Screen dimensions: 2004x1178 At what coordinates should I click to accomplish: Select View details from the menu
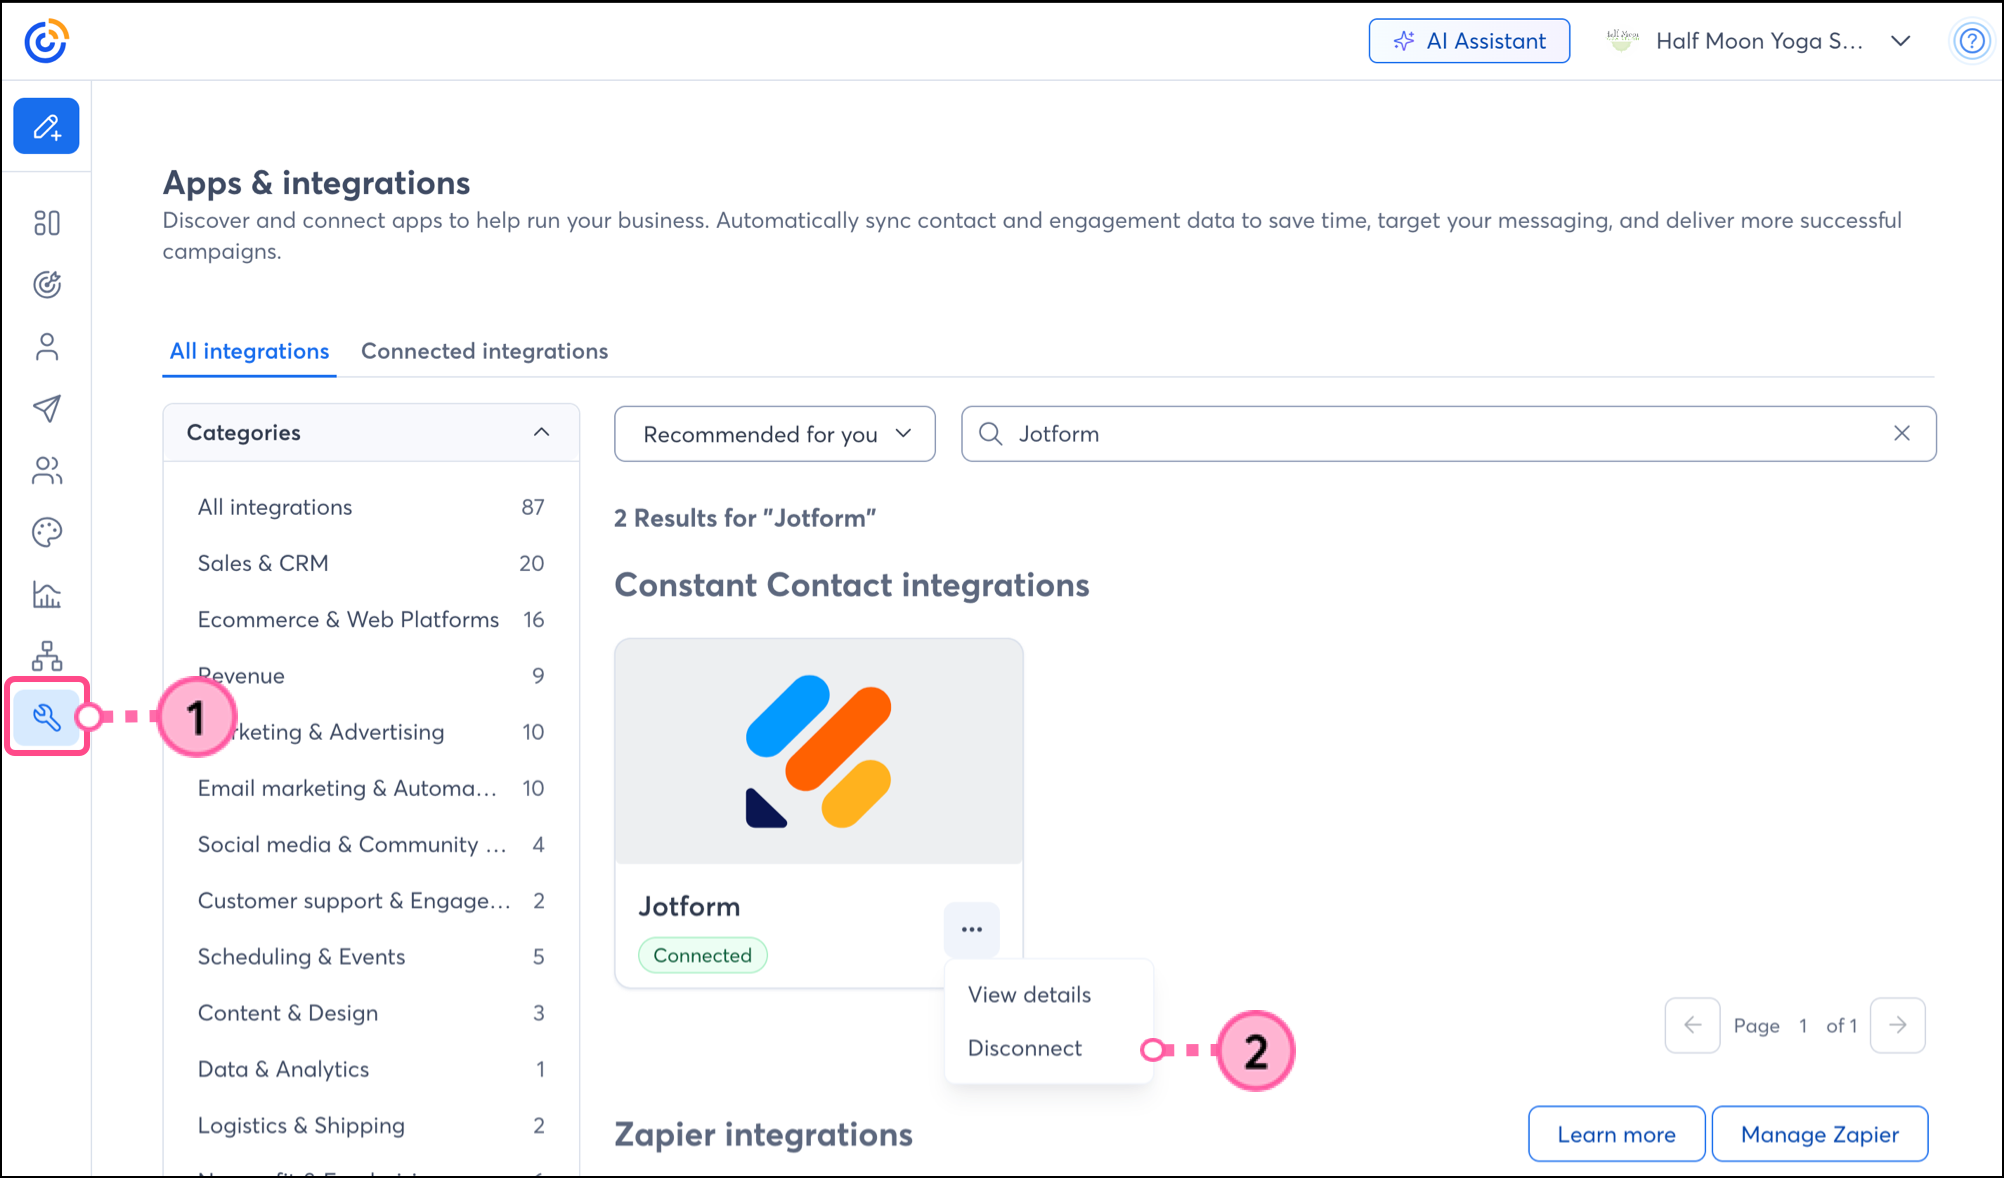coord(1029,994)
